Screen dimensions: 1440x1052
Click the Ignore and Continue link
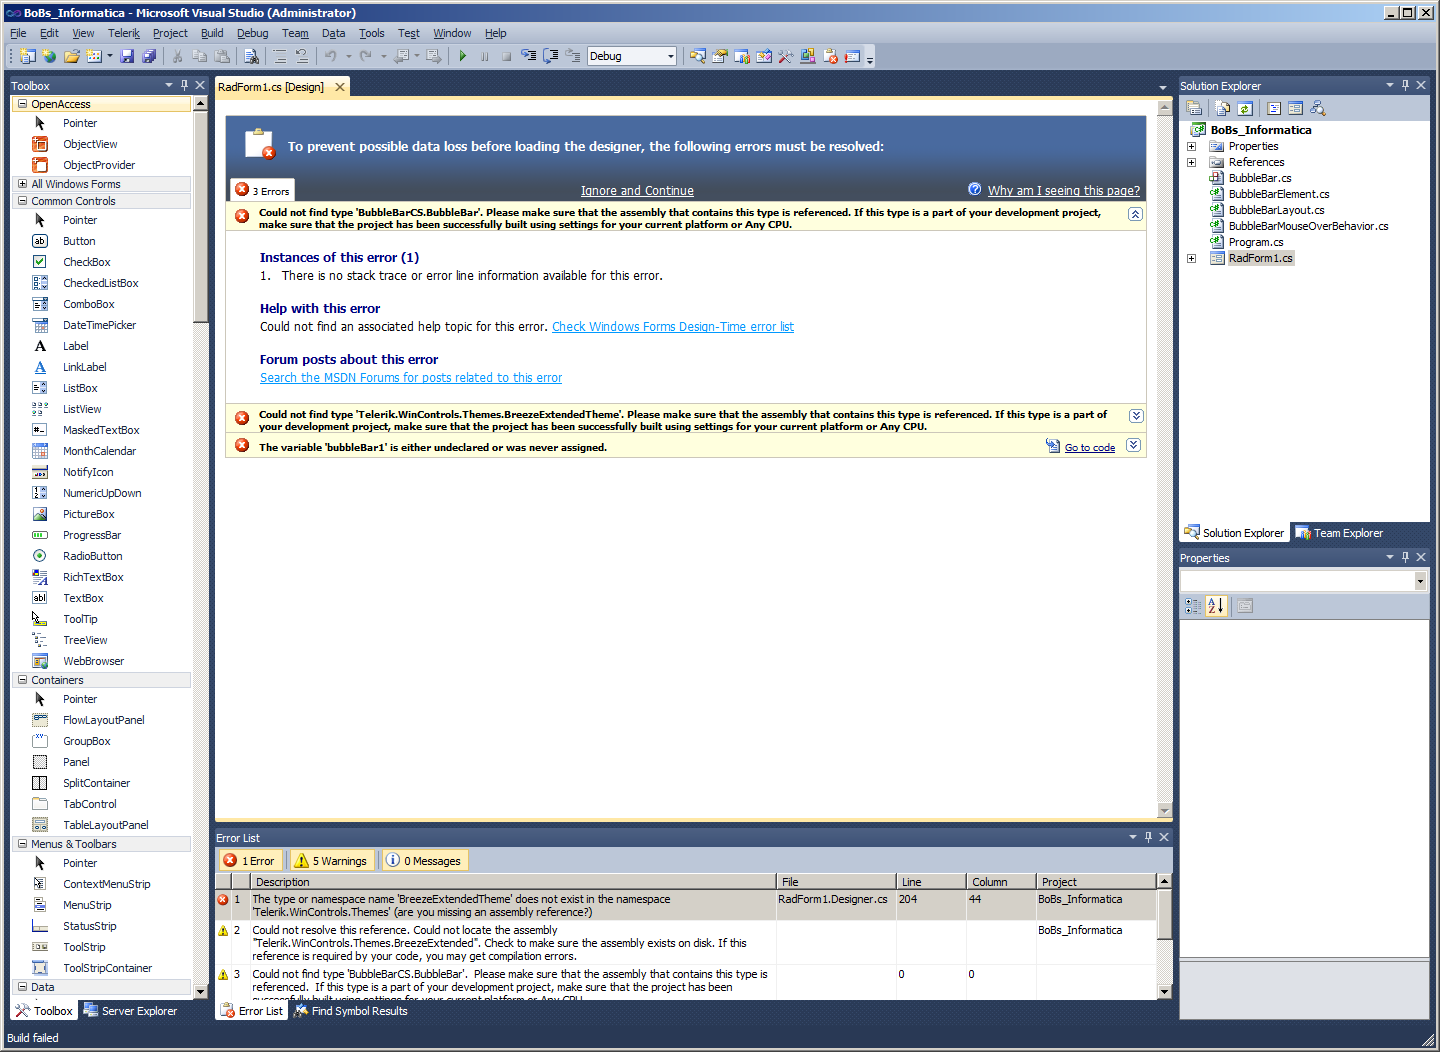637,191
